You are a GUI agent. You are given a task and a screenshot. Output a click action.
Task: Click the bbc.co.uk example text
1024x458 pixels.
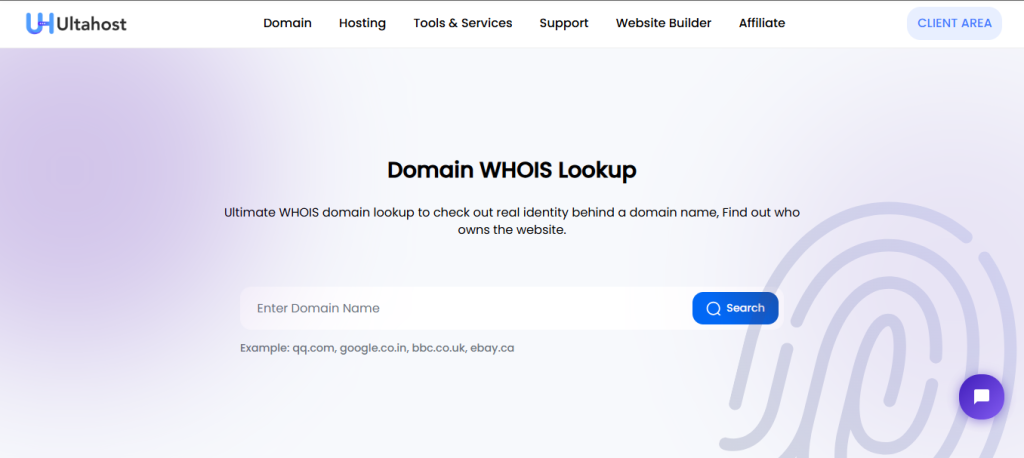click(438, 348)
